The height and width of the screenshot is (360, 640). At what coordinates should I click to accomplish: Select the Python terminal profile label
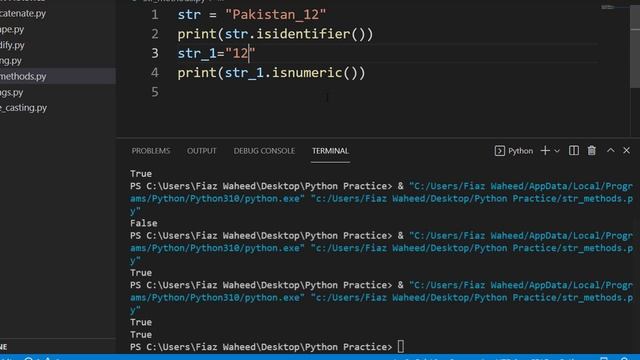[x=513, y=151]
